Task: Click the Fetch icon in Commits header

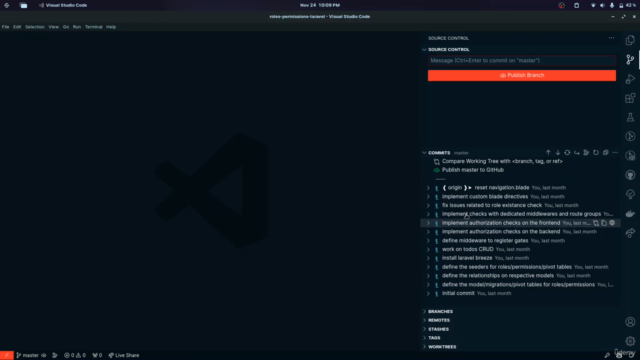Action: coord(567,153)
